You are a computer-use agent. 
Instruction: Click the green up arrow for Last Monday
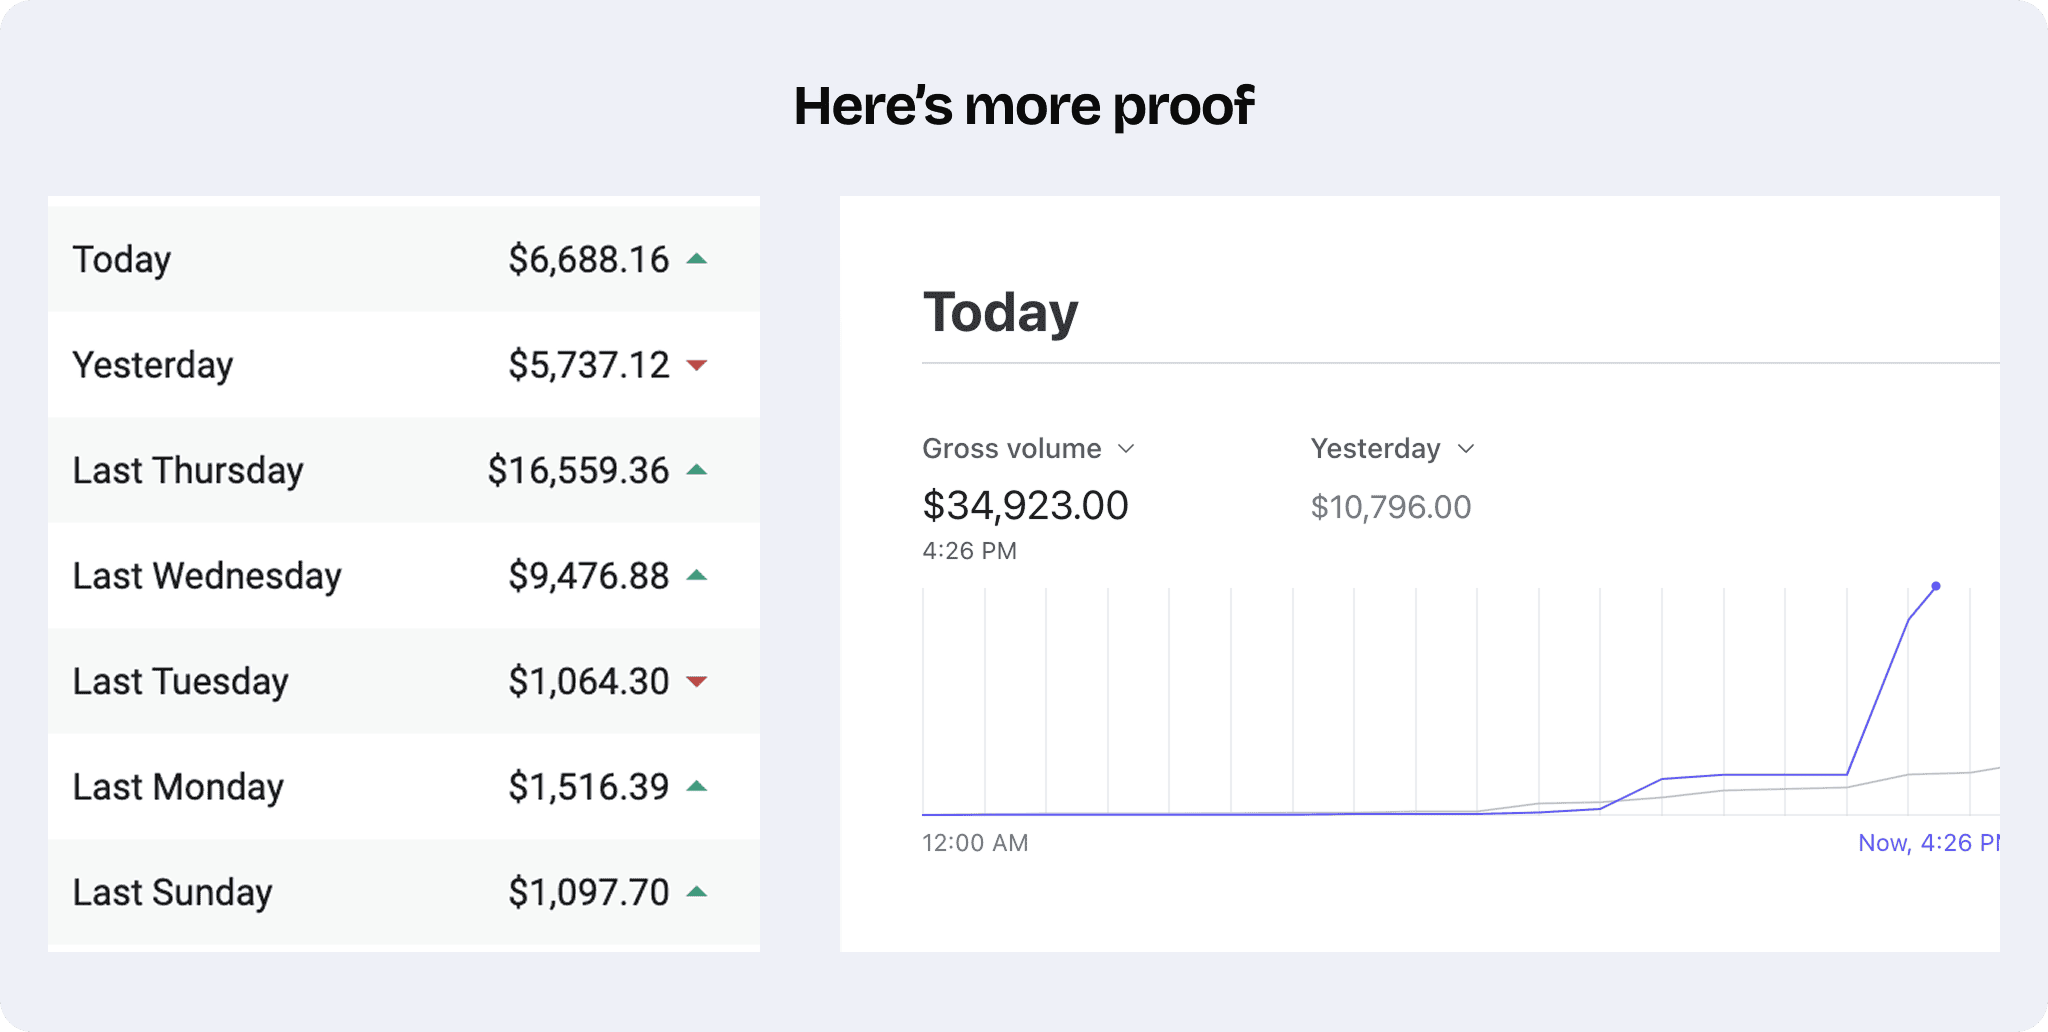697,786
